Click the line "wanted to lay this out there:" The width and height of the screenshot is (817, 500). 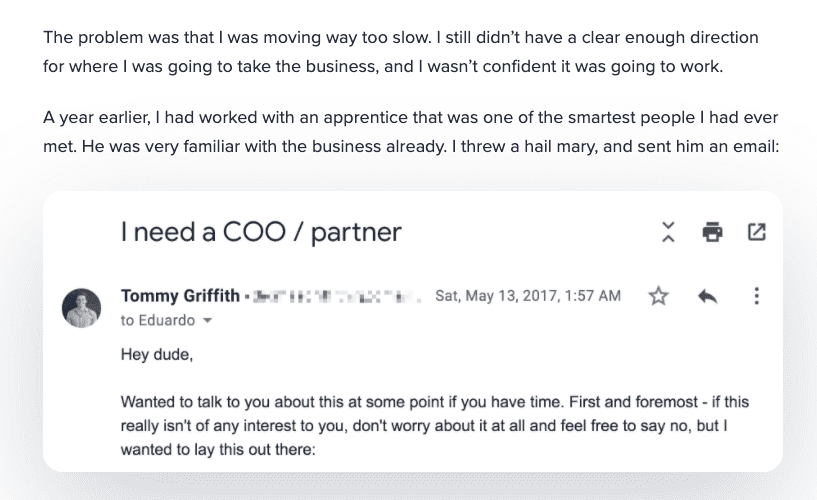point(218,449)
